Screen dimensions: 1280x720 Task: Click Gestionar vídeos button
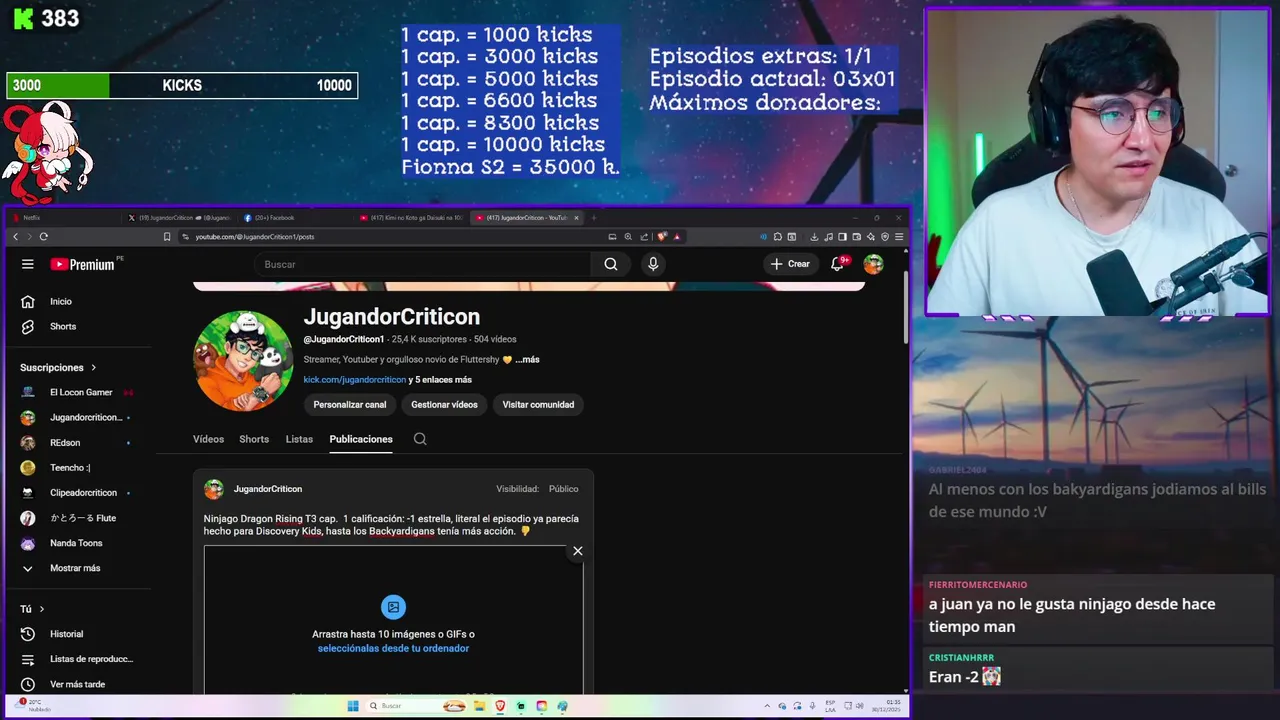444,405
